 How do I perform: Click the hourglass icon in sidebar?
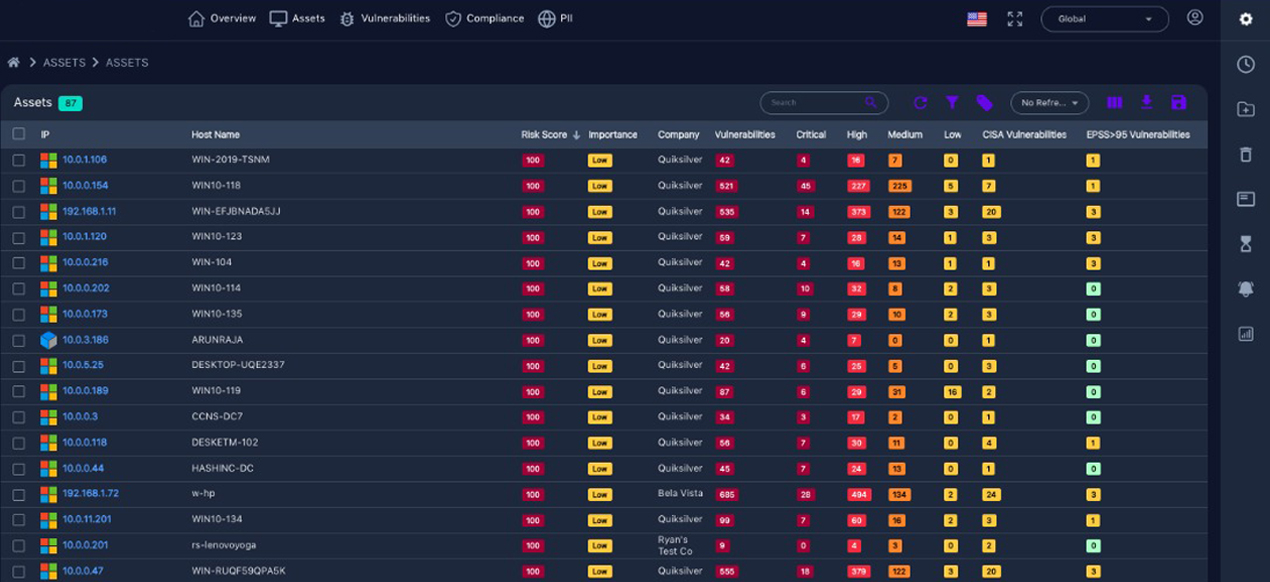pos(1246,244)
